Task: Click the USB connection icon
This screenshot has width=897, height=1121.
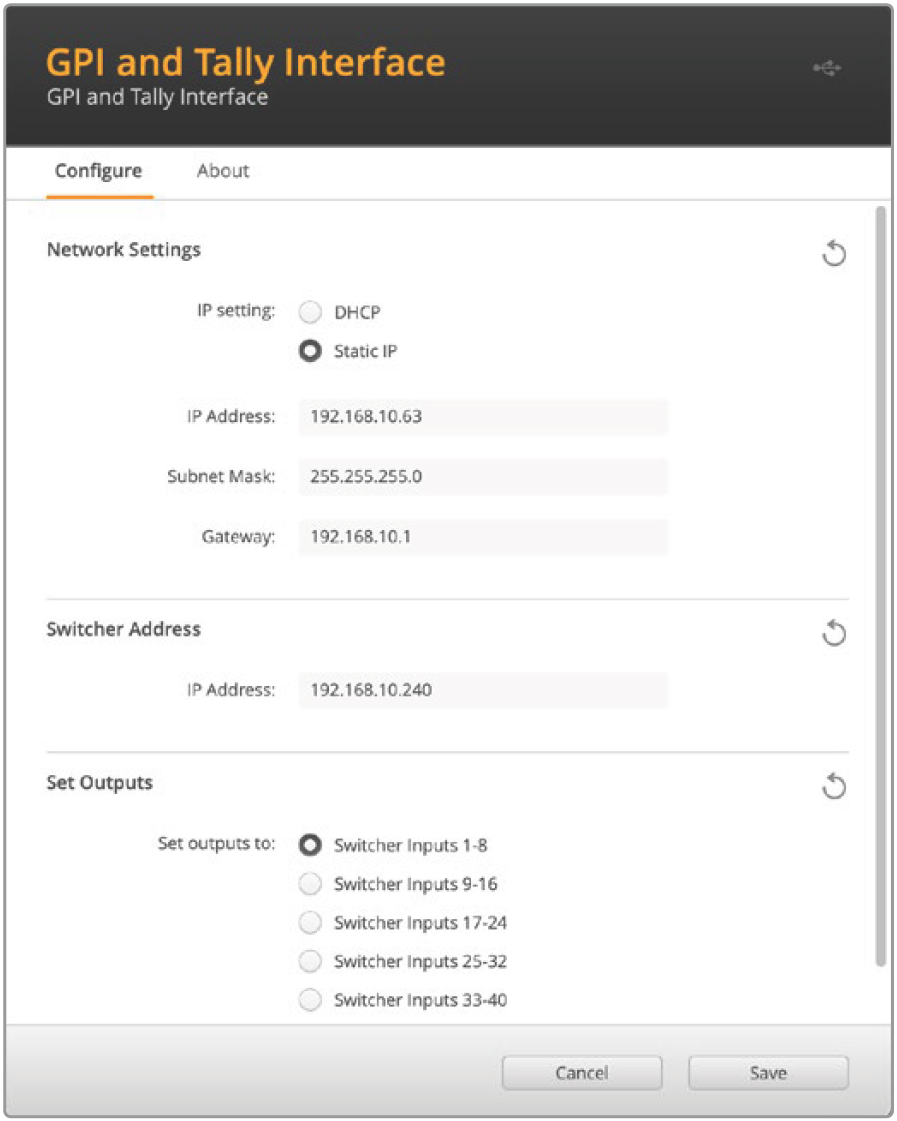Action: tap(827, 68)
